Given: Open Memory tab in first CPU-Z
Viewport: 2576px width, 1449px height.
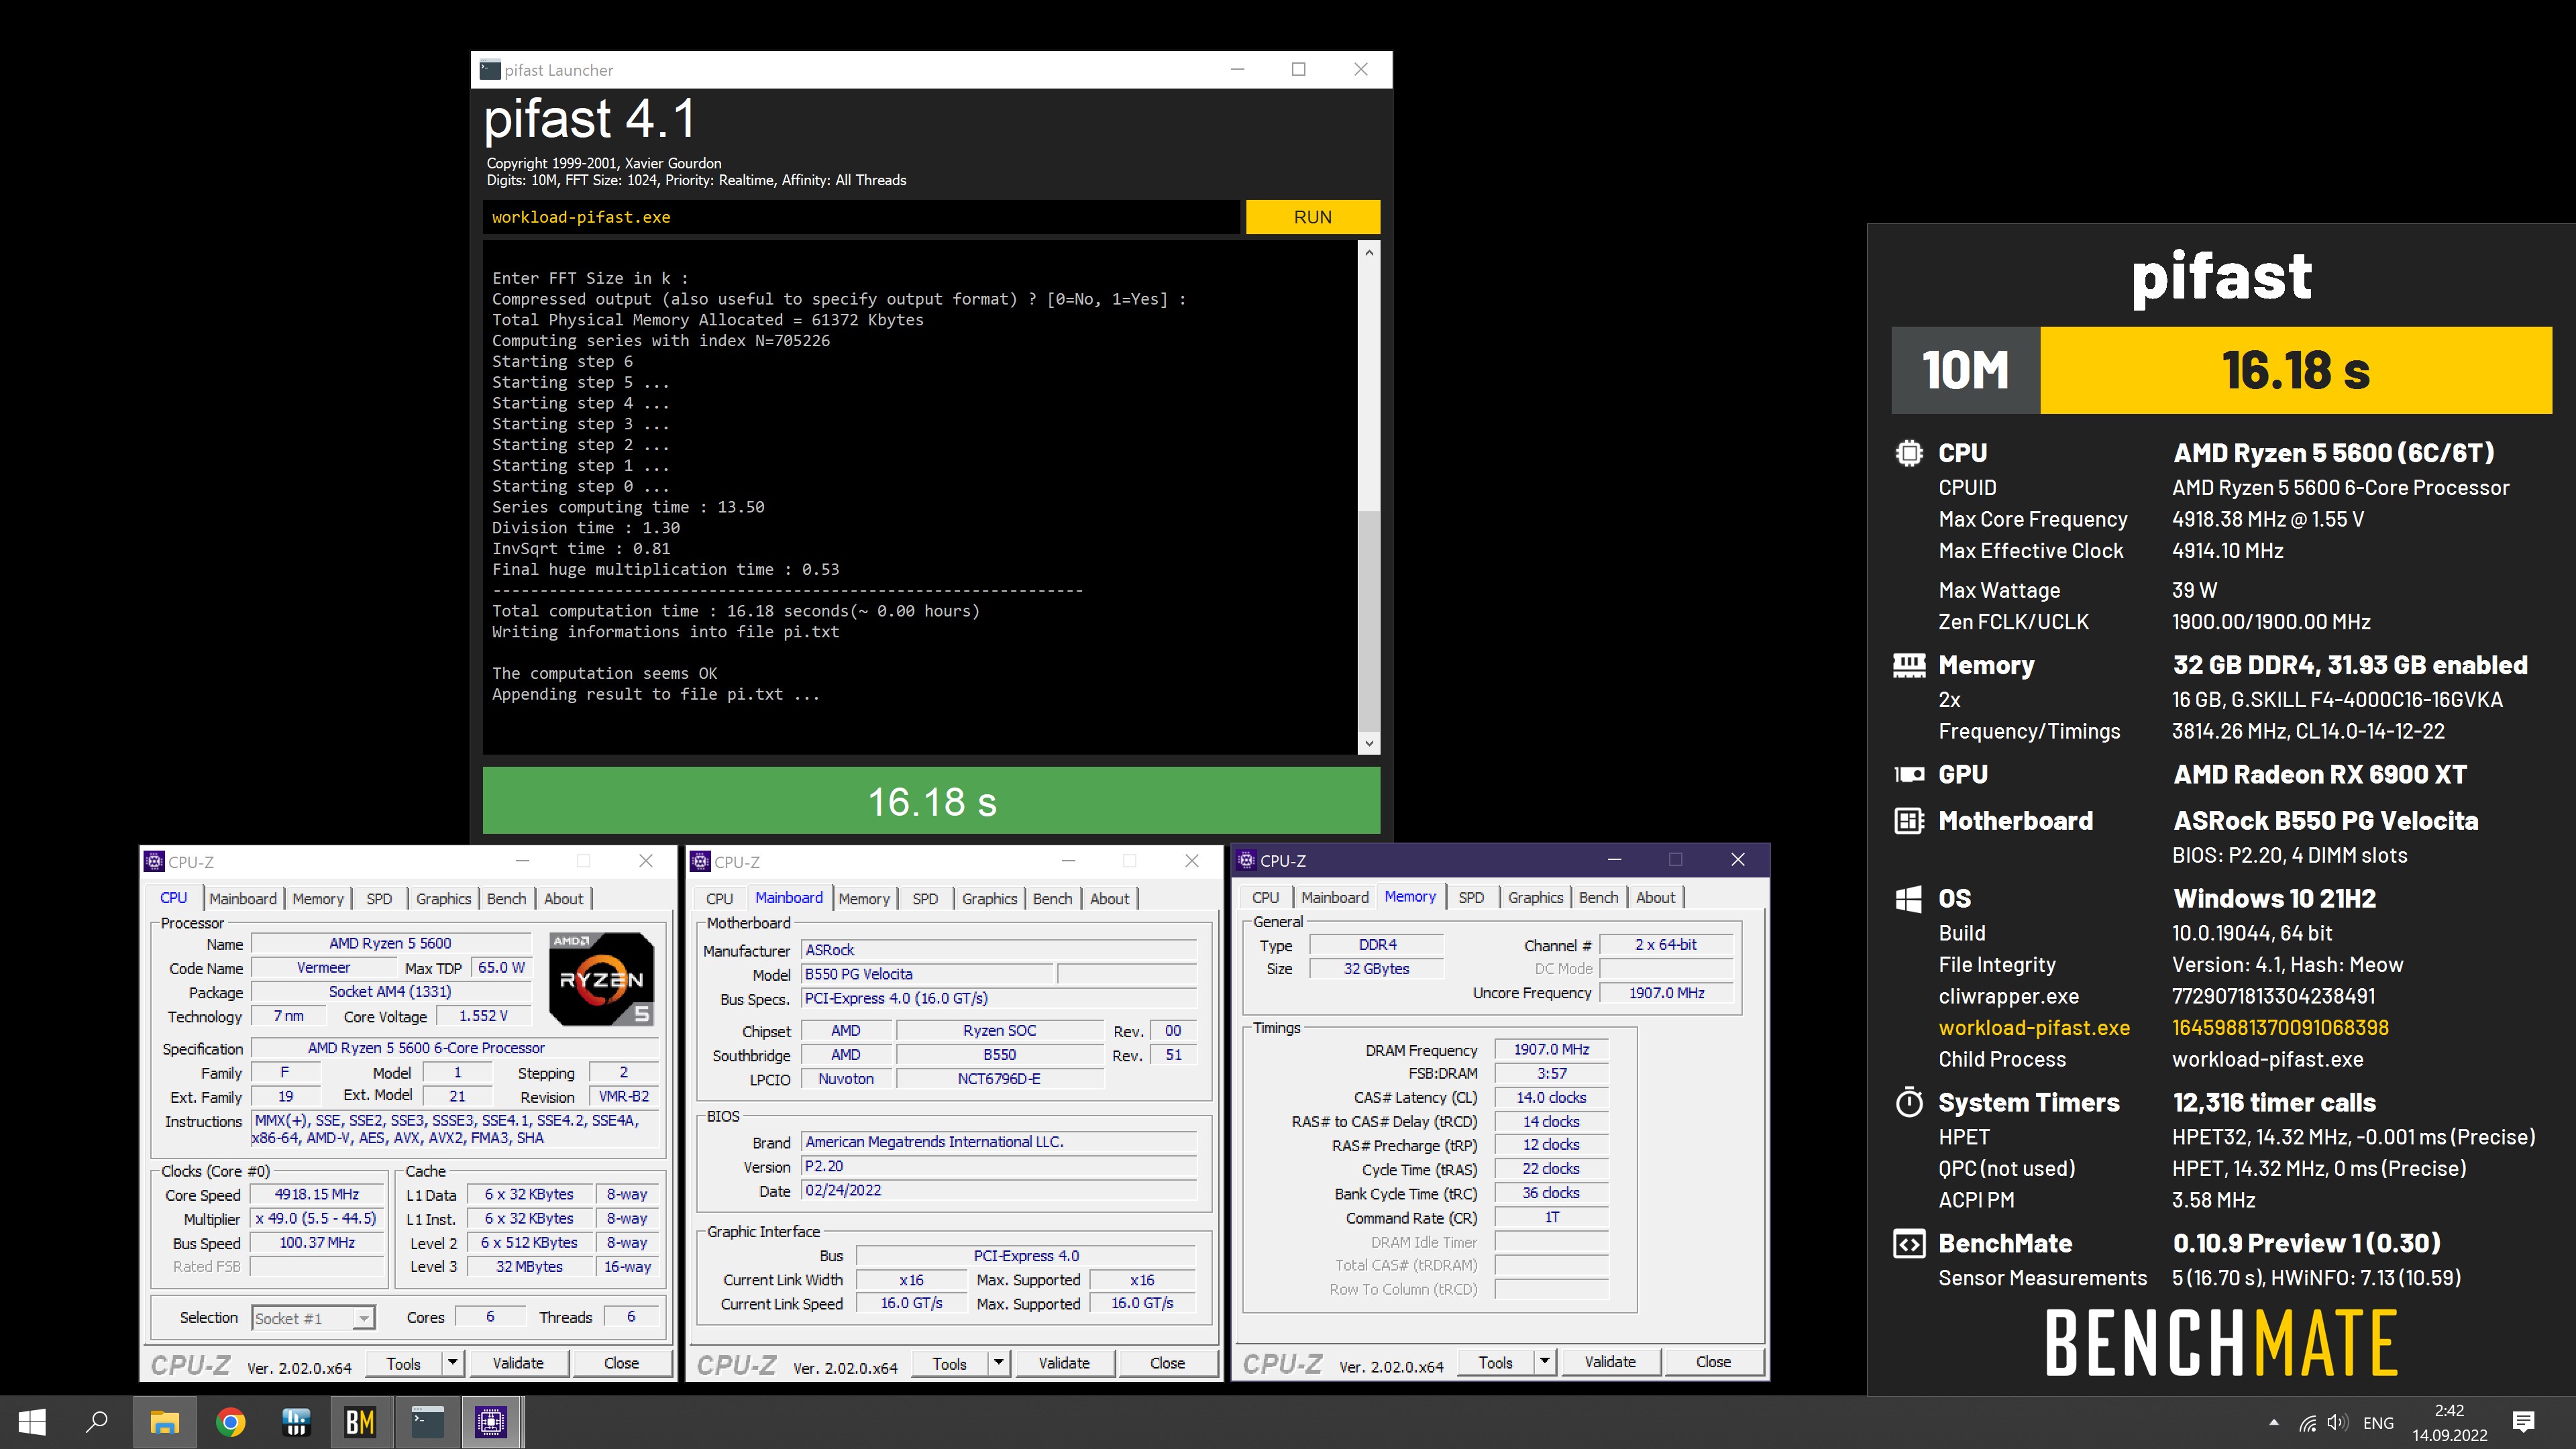Looking at the screenshot, I should [318, 898].
